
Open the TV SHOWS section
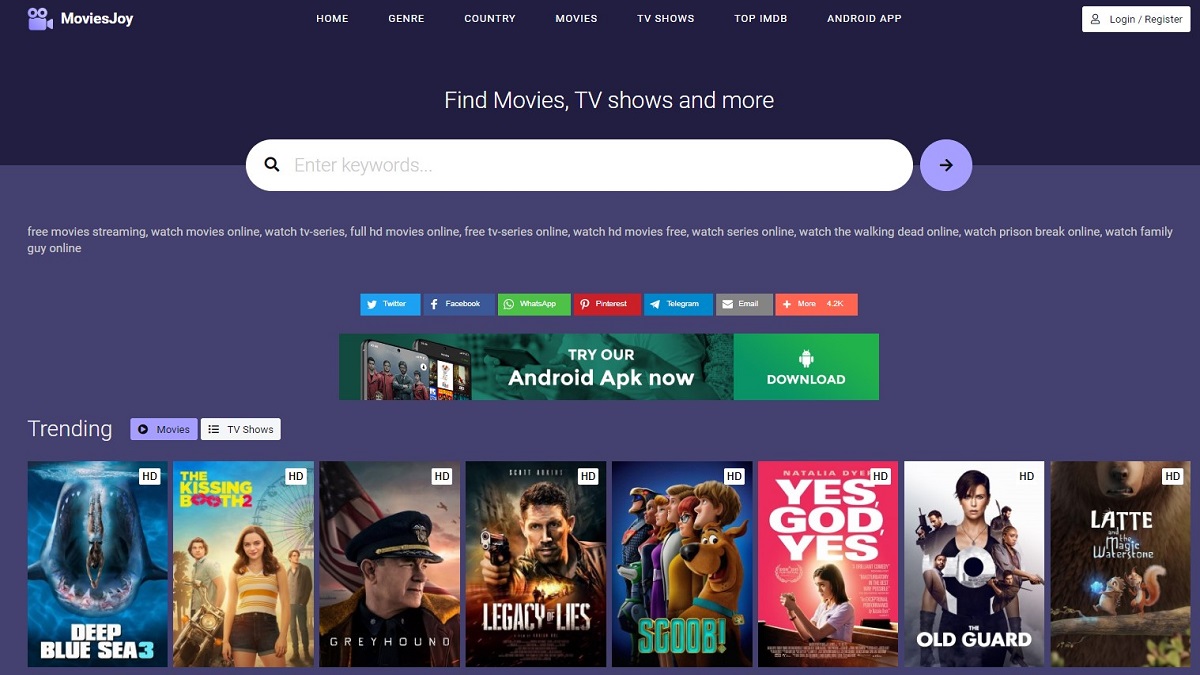click(666, 18)
